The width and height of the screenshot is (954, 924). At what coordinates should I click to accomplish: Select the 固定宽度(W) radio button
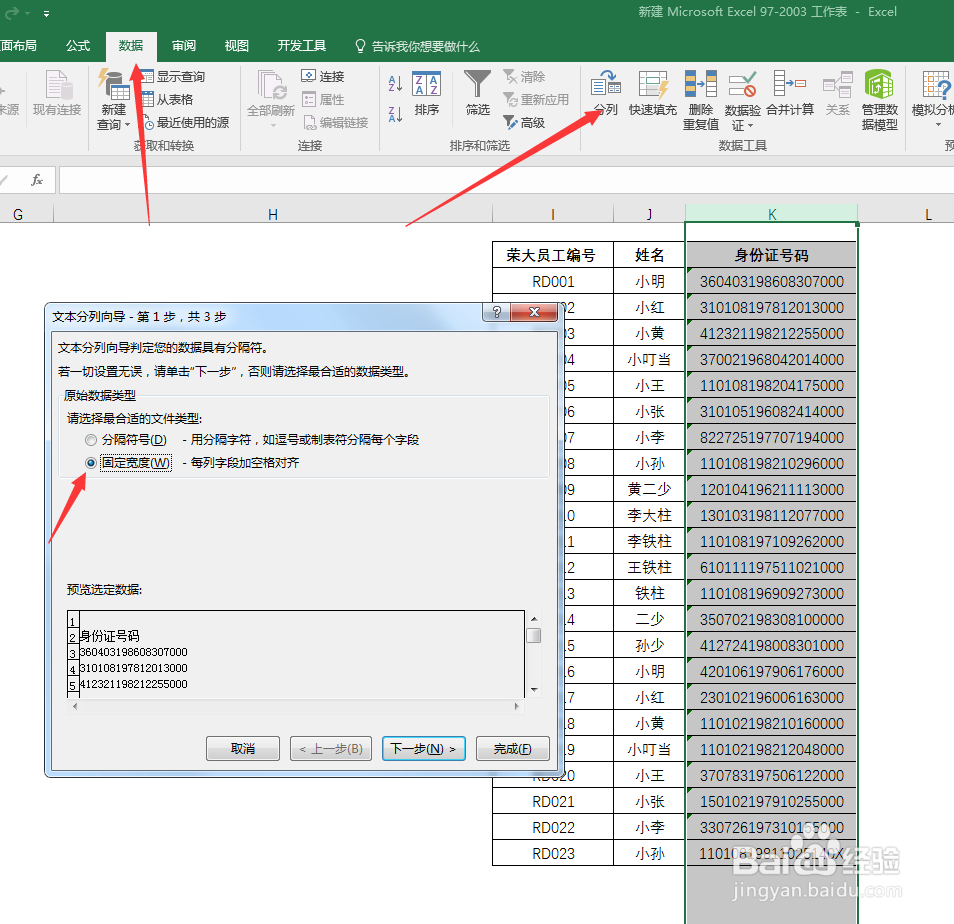pos(91,463)
